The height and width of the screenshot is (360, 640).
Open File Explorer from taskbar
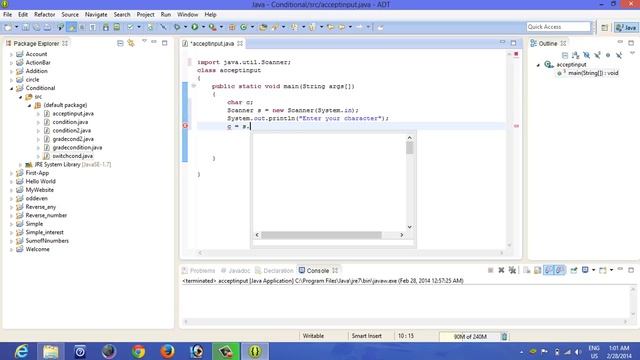(51, 351)
